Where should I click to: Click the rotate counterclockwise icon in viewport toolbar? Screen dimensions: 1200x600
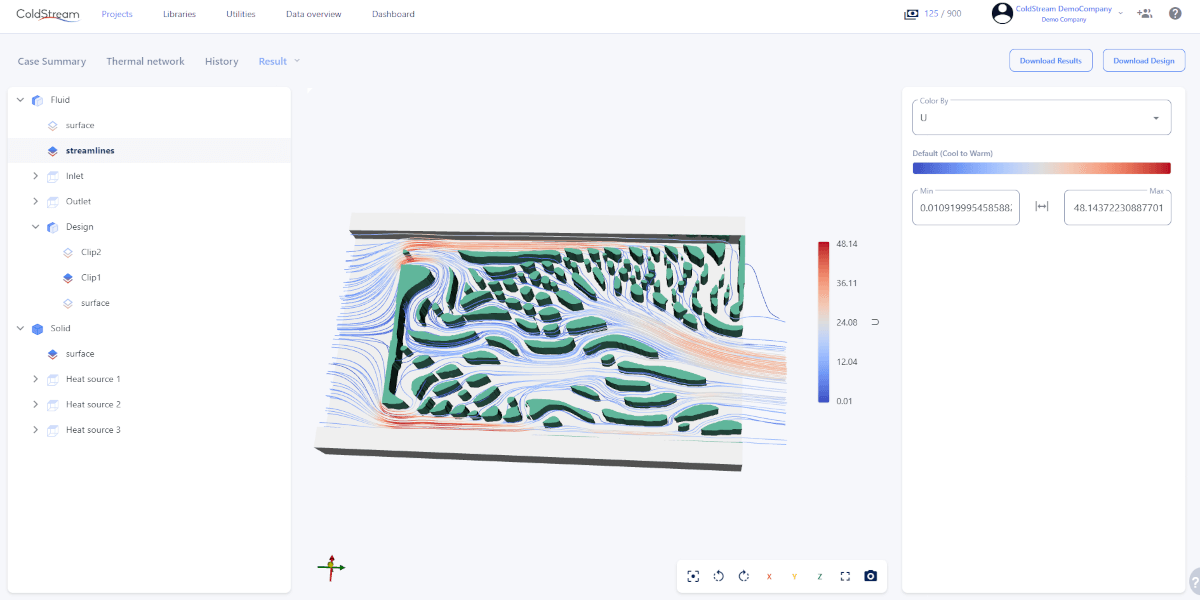718,576
